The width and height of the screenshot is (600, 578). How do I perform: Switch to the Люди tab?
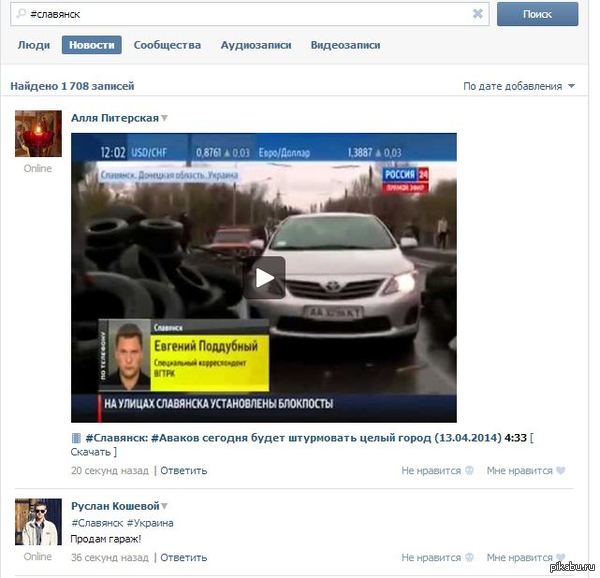pyautogui.click(x=34, y=45)
